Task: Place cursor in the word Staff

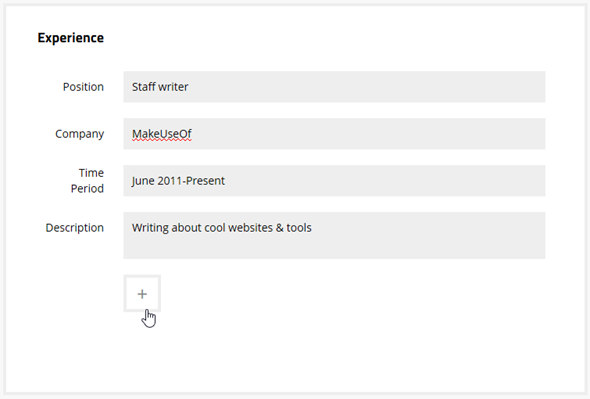Action: [144, 87]
